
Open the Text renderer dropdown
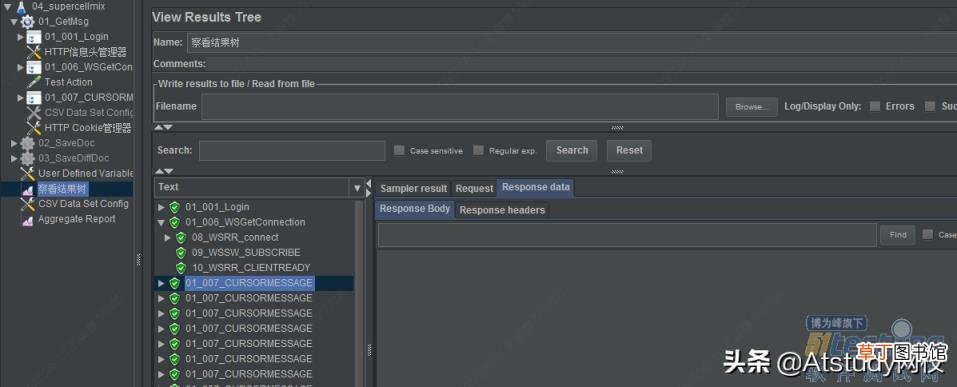357,188
